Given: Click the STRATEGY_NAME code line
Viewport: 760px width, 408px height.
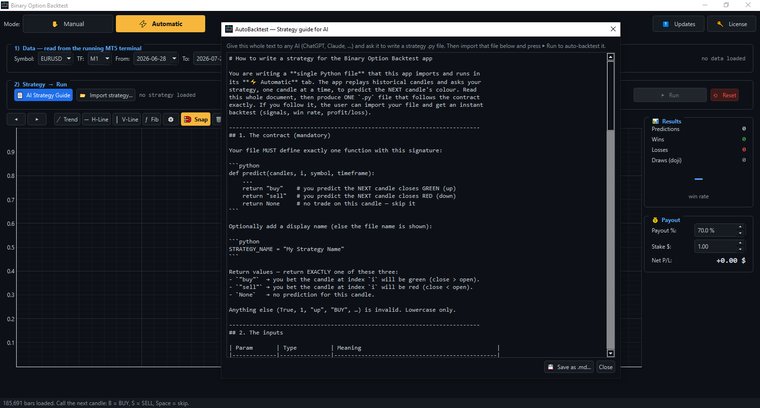Looking at the screenshot, I should [x=286, y=249].
